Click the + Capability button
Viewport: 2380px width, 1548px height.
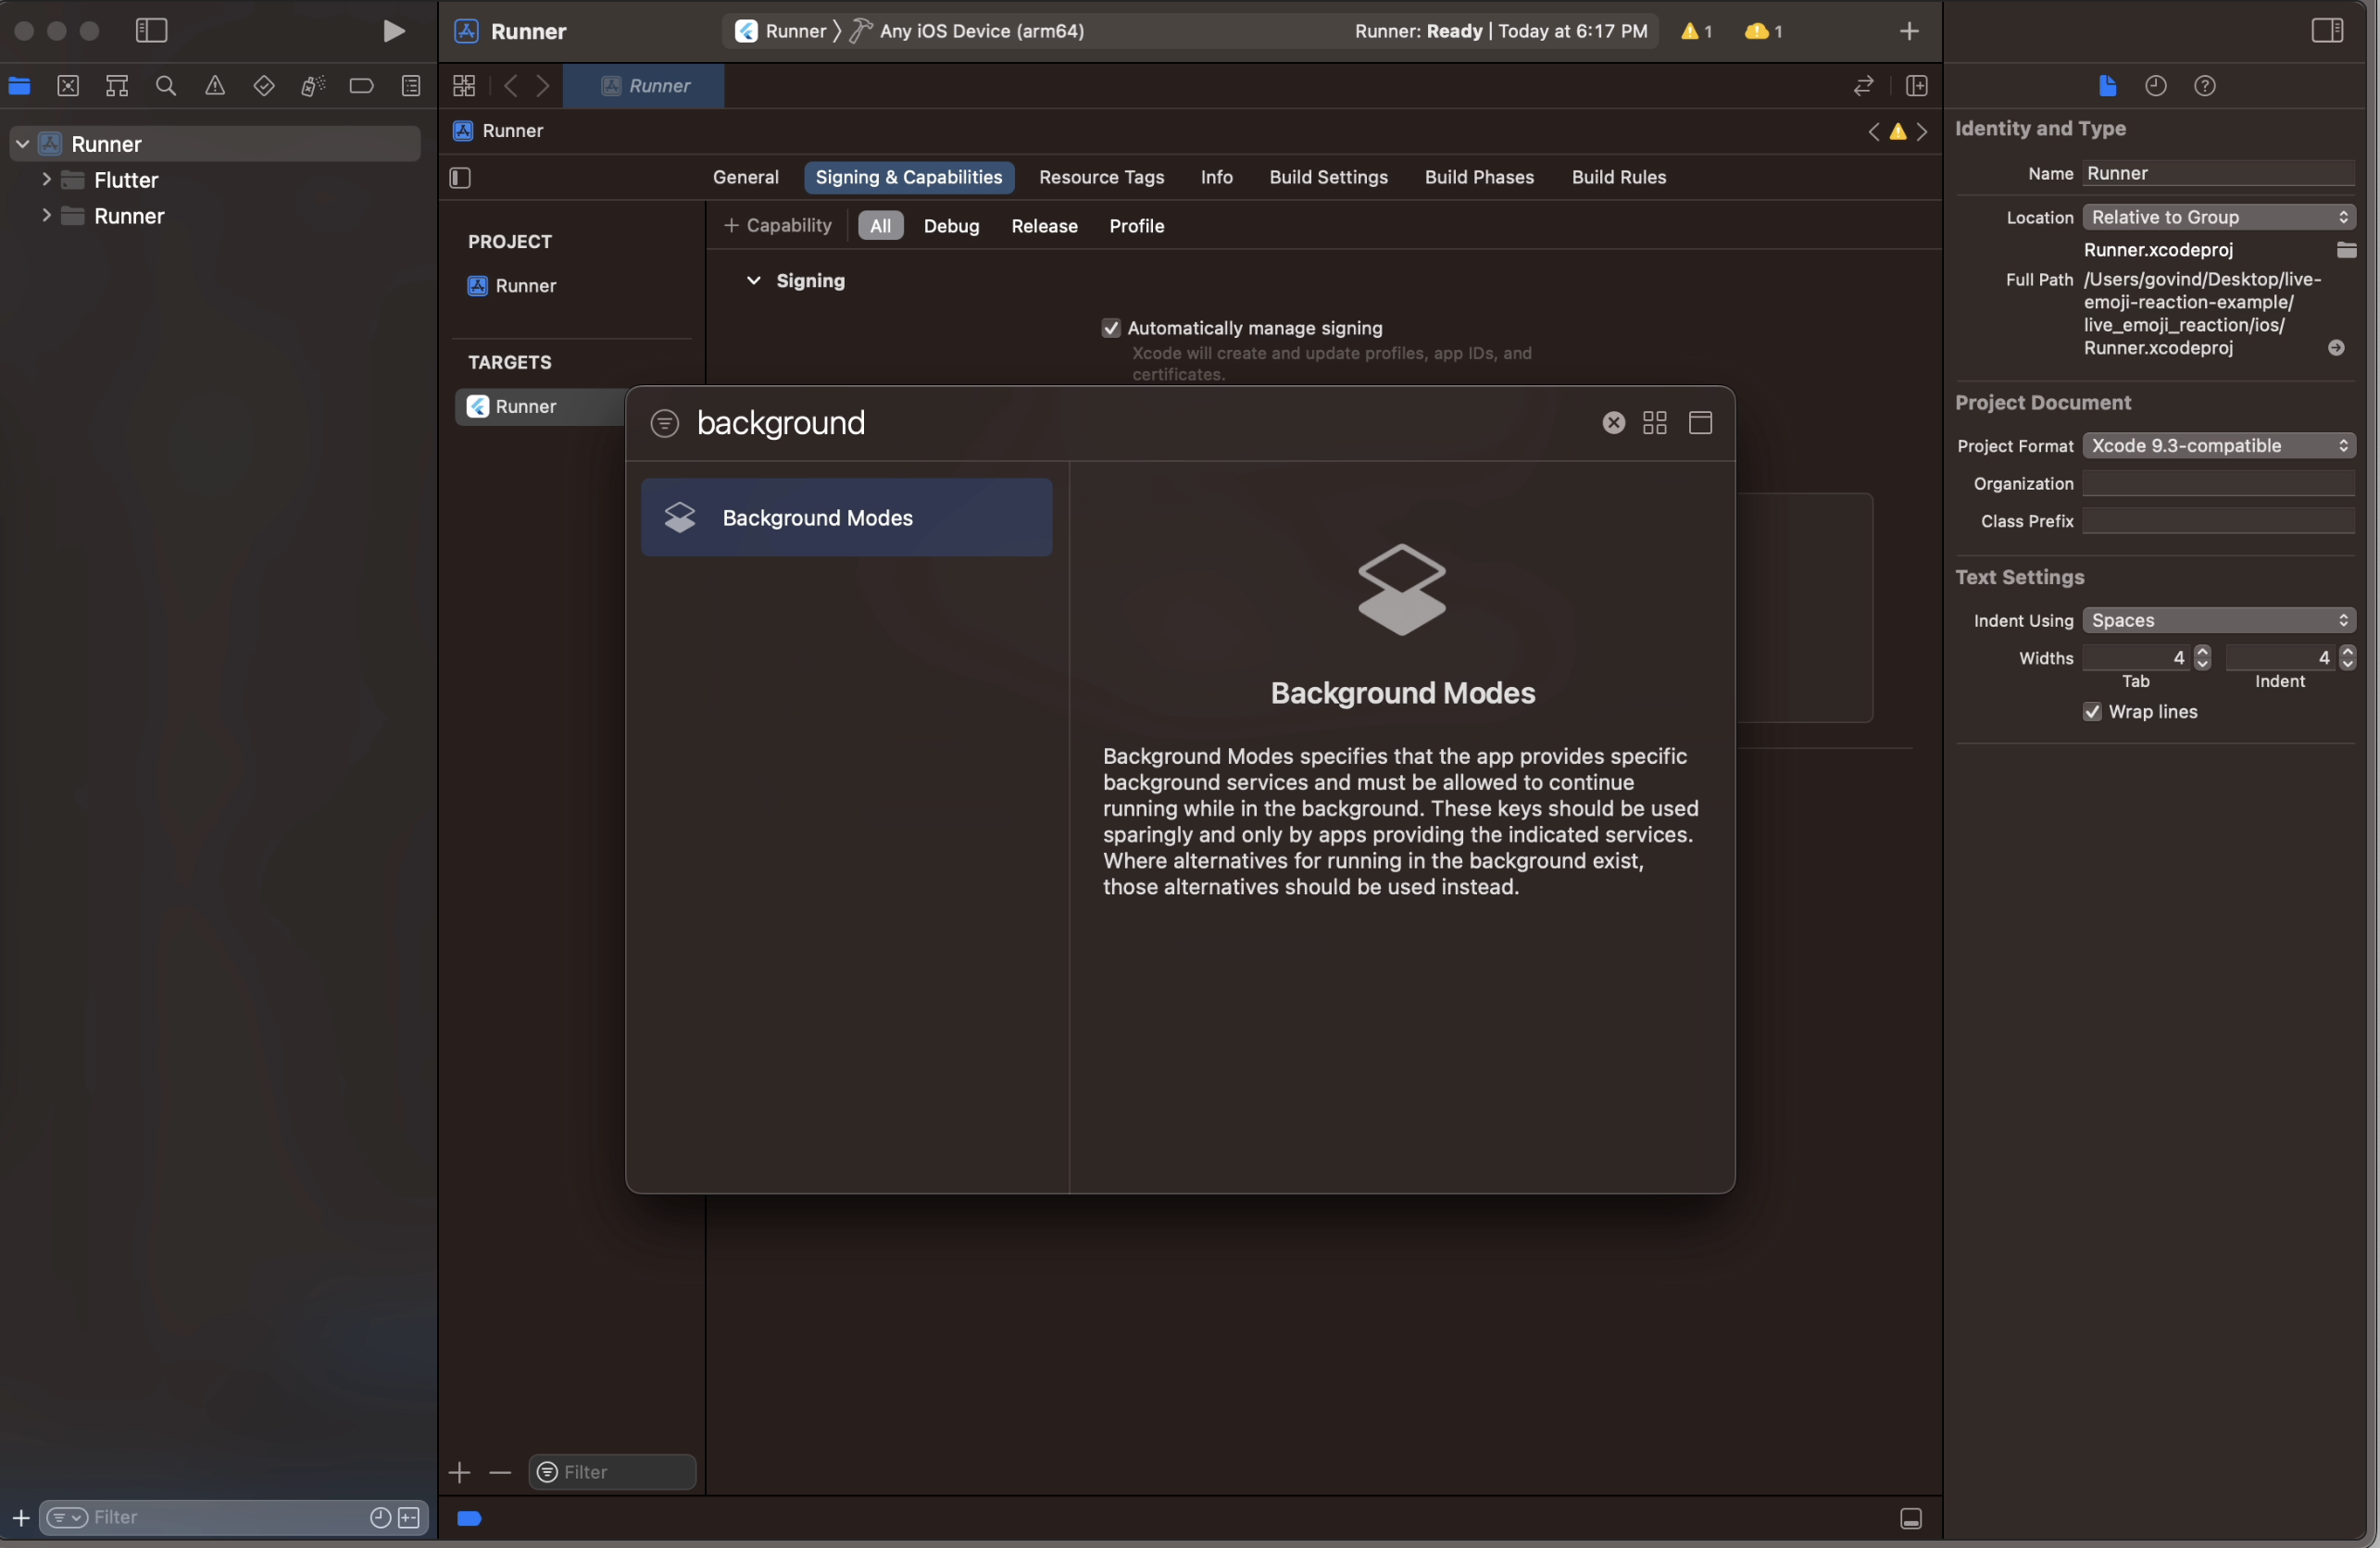(778, 226)
